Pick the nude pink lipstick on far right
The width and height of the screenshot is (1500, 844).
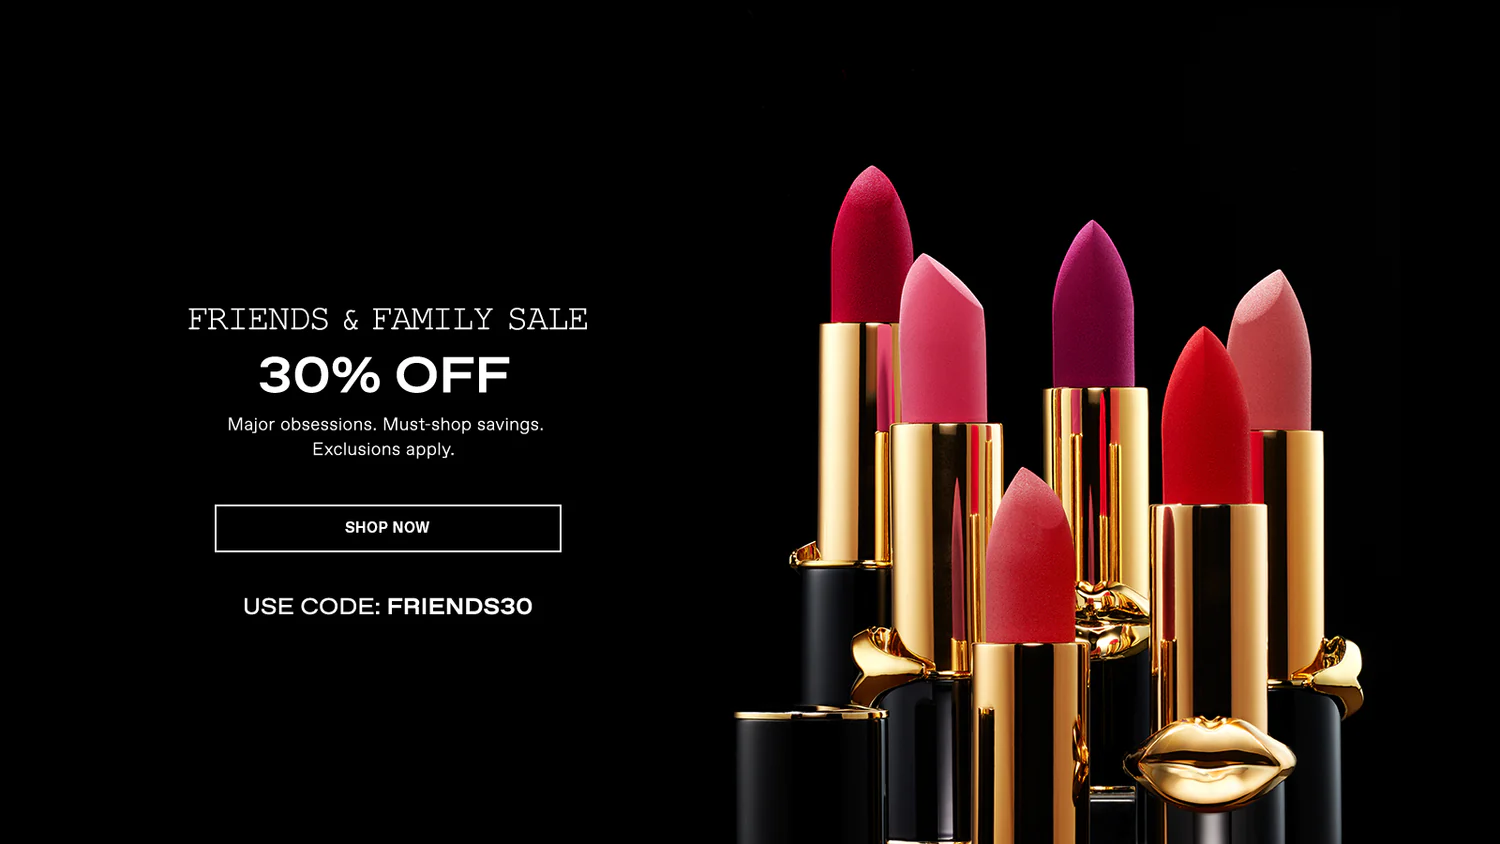pos(1270,350)
